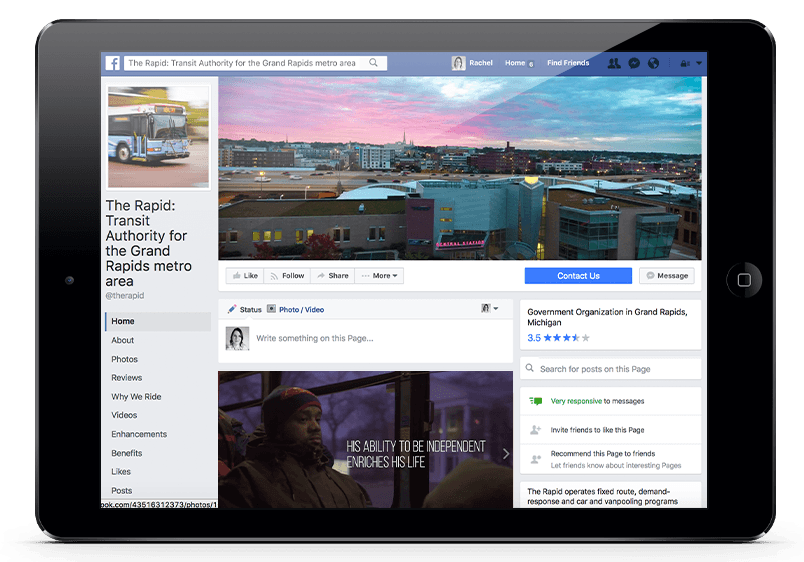The image size is (804, 562).
Task: Open the post-as identity selector dropdown
Action: tap(490, 309)
